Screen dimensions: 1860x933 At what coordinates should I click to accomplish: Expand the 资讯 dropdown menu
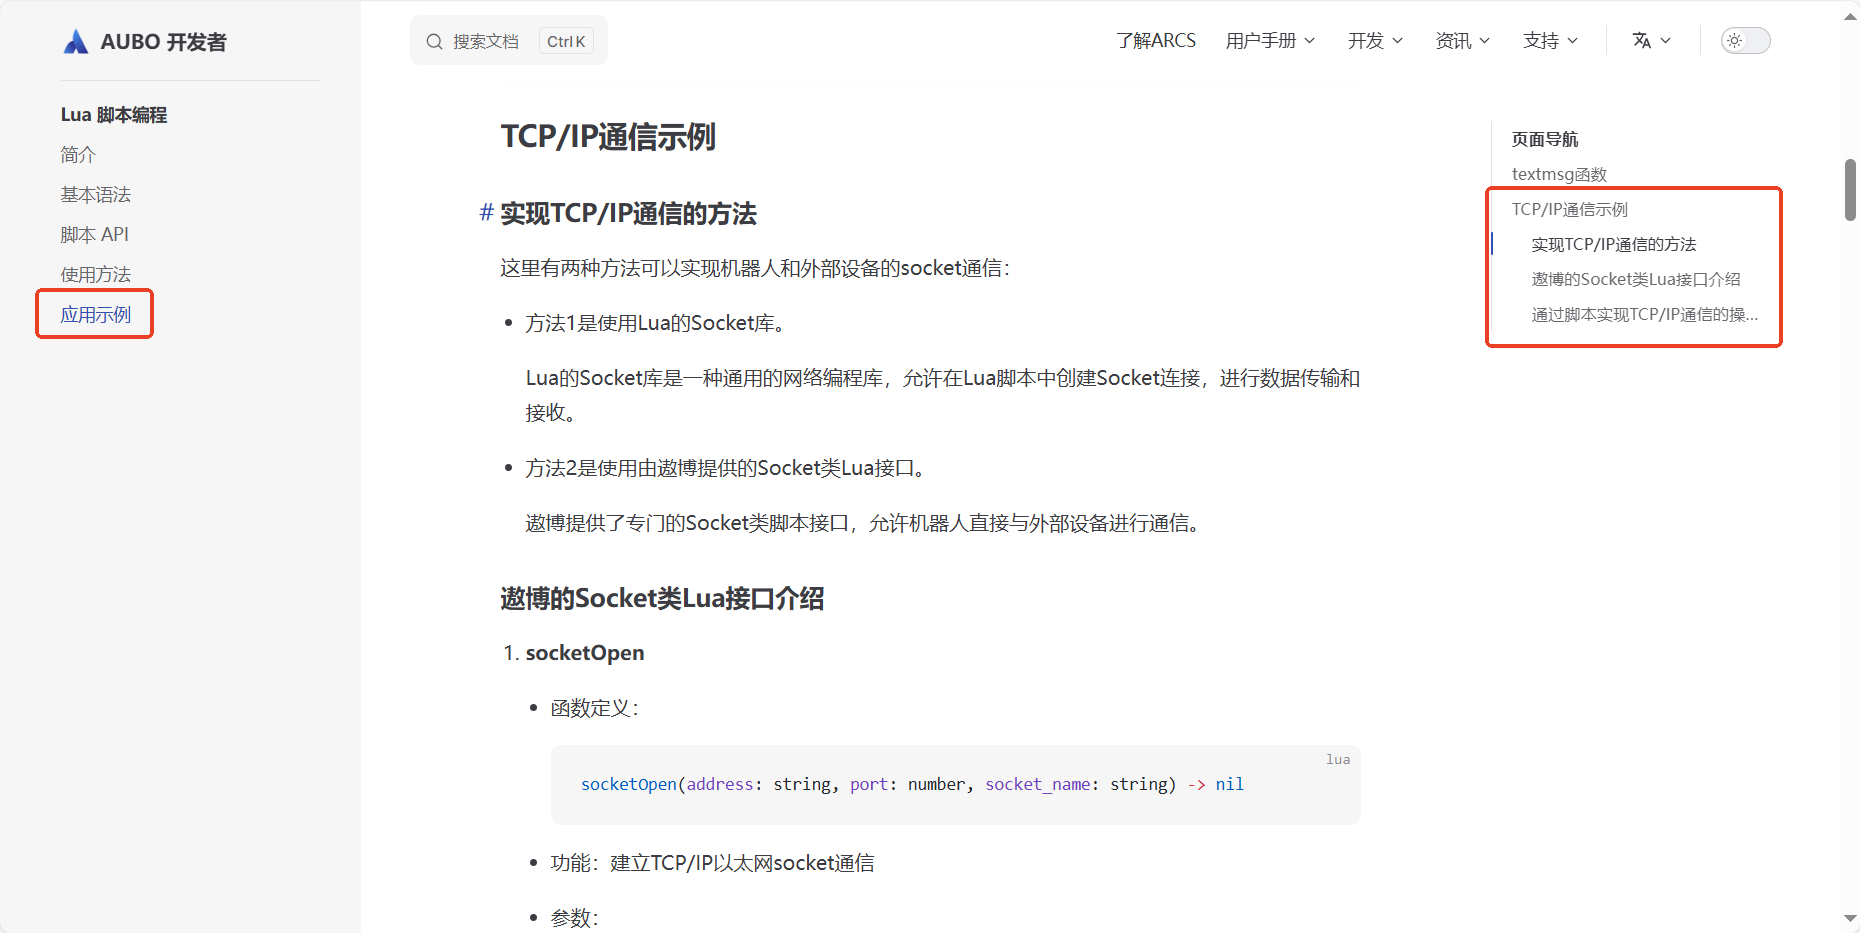[x=1462, y=40]
